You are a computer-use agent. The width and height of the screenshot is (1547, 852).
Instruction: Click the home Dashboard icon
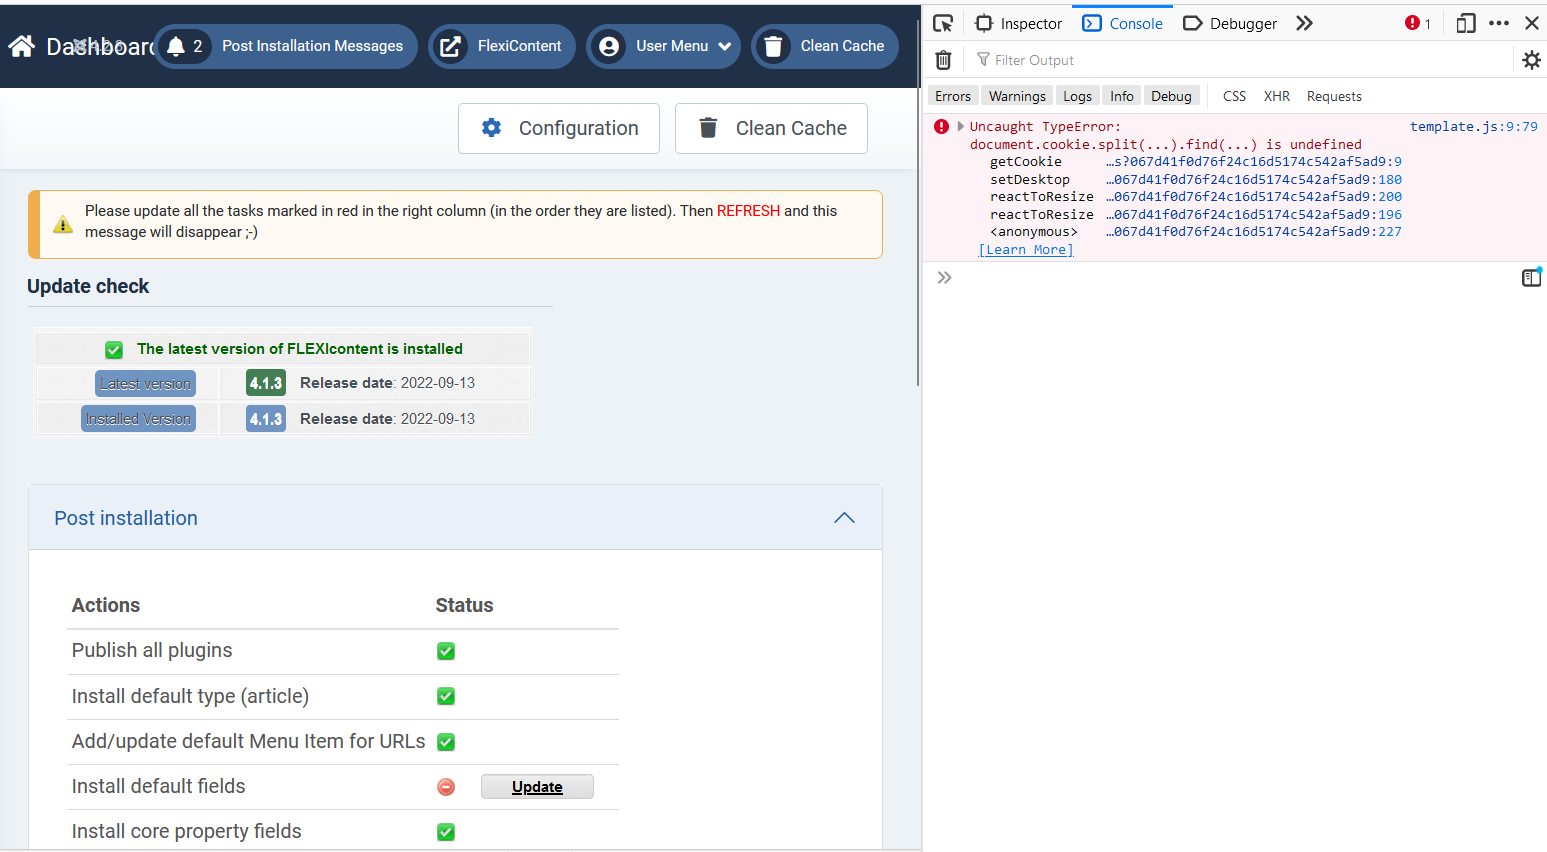click(22, 46)
